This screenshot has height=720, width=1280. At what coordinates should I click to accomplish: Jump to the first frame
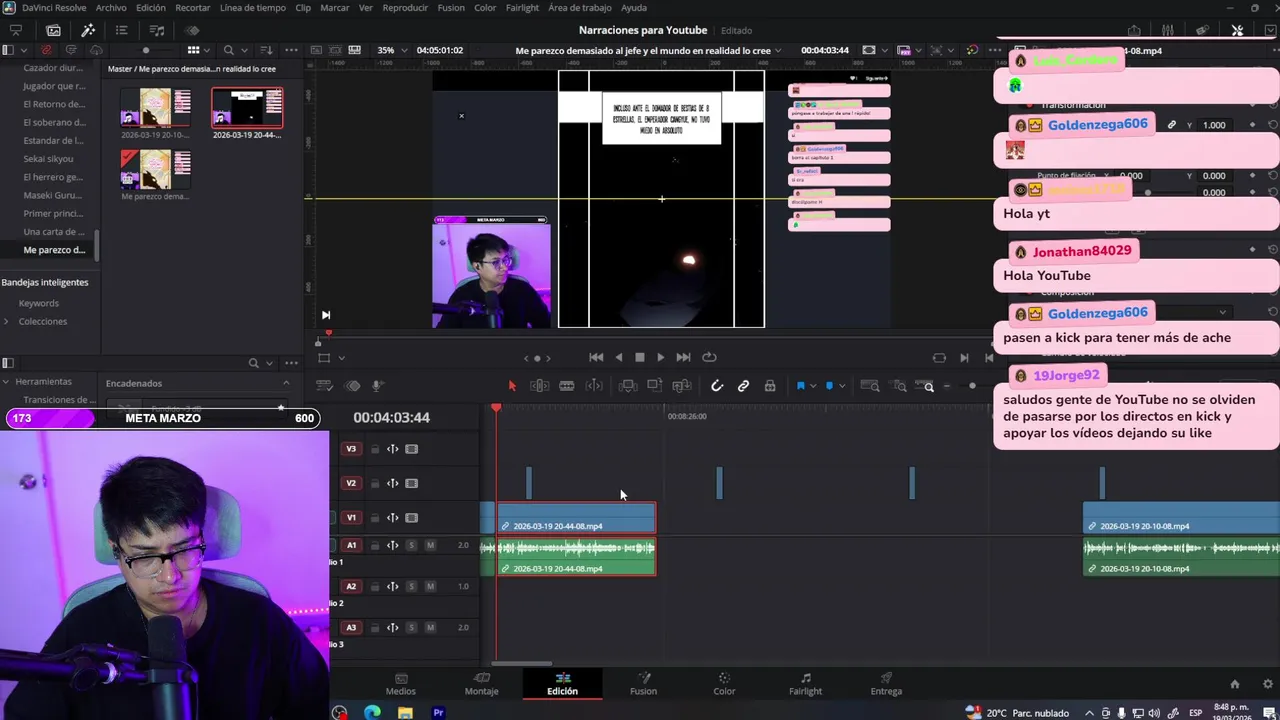point(596,357)
